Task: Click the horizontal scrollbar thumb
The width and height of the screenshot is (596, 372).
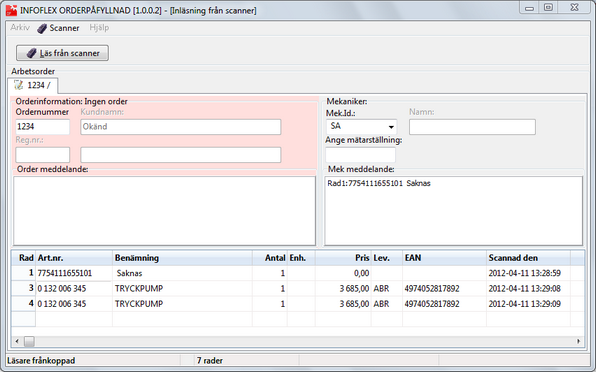Action: pos(29,341)
